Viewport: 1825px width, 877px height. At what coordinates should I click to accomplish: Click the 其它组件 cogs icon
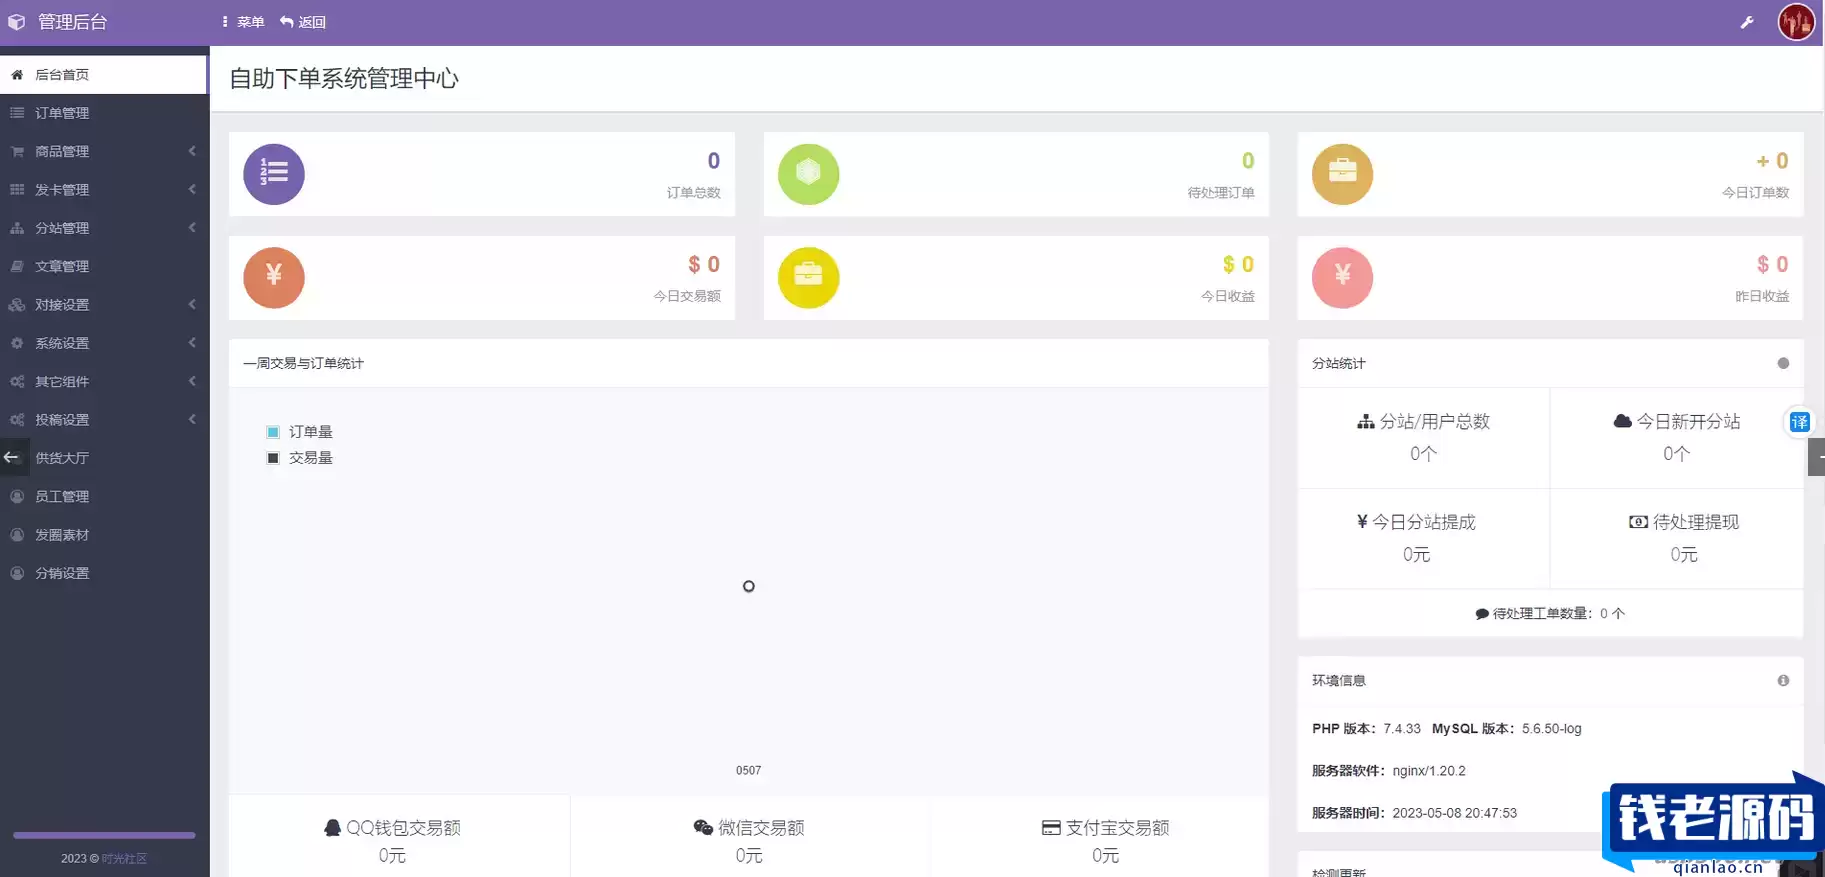[17, 381]
